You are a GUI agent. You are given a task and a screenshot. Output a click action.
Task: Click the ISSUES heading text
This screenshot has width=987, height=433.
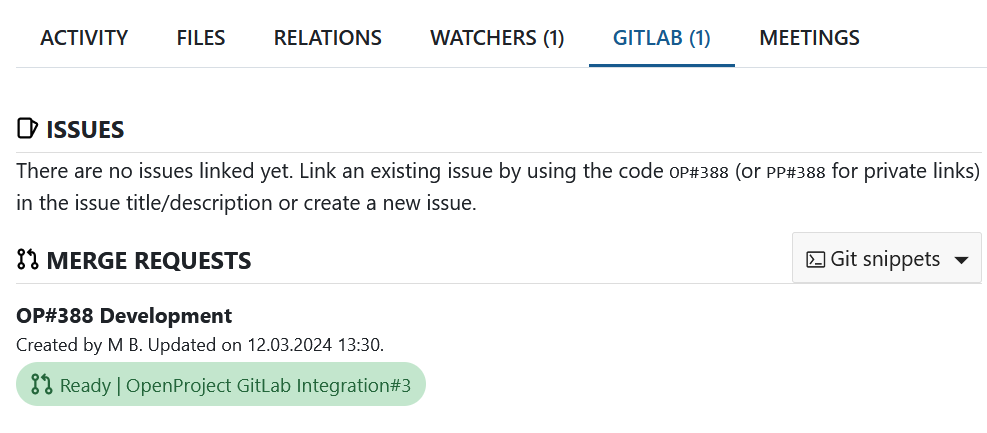point(85,129)
